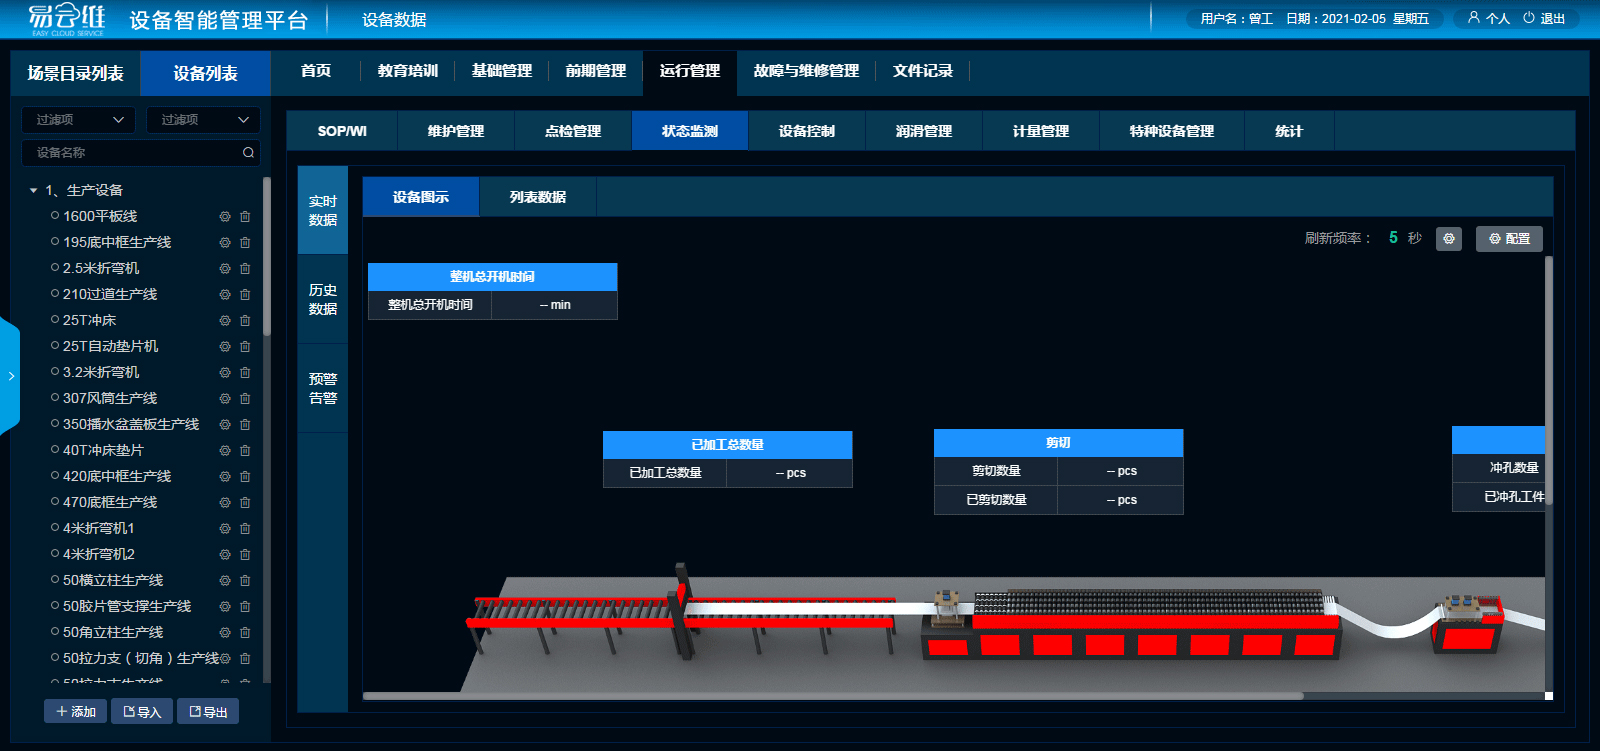Open refresh rate settings gear icon
The image size is (1600, 751).
1448,239
